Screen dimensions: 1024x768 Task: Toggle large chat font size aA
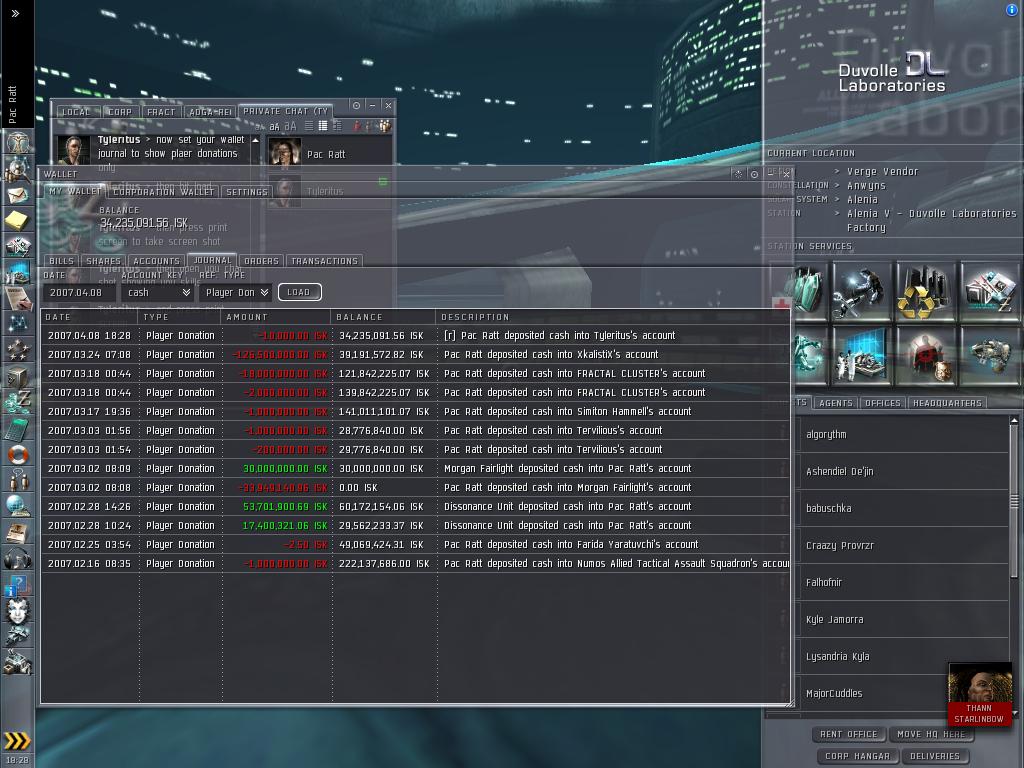(x=290, y=126)
